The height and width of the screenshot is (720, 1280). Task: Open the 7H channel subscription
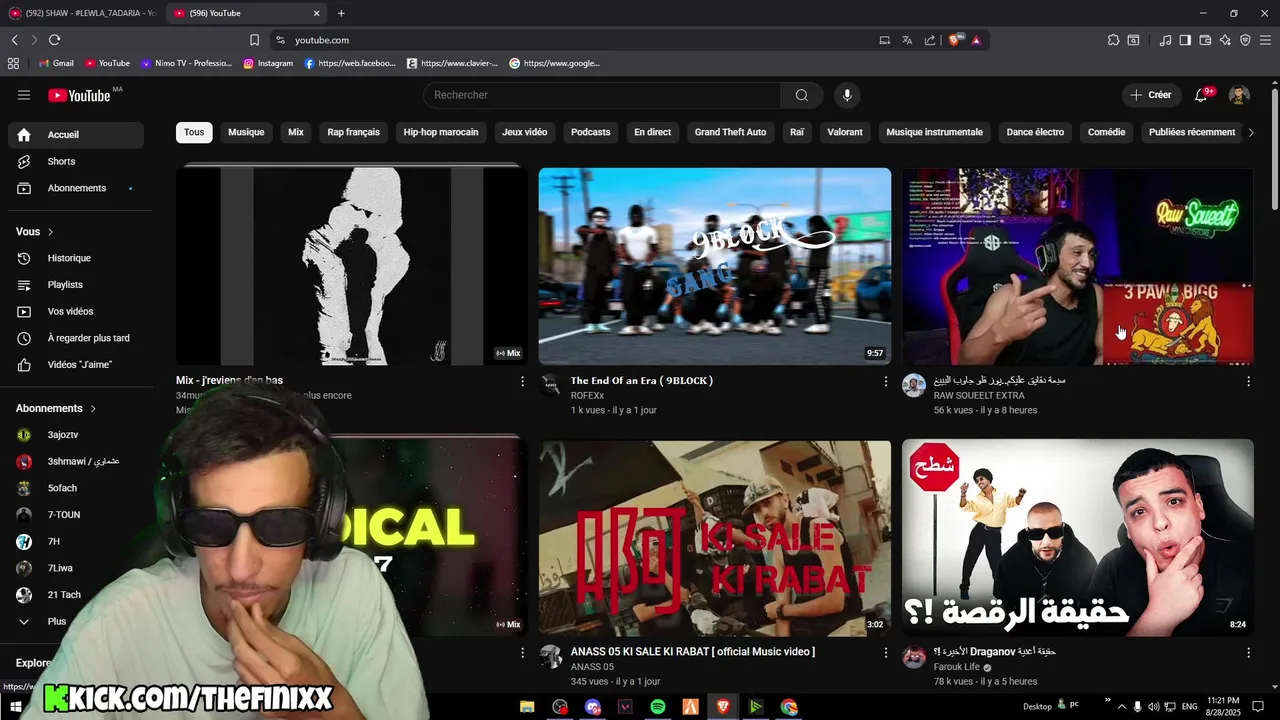click(x=76, y=541)
